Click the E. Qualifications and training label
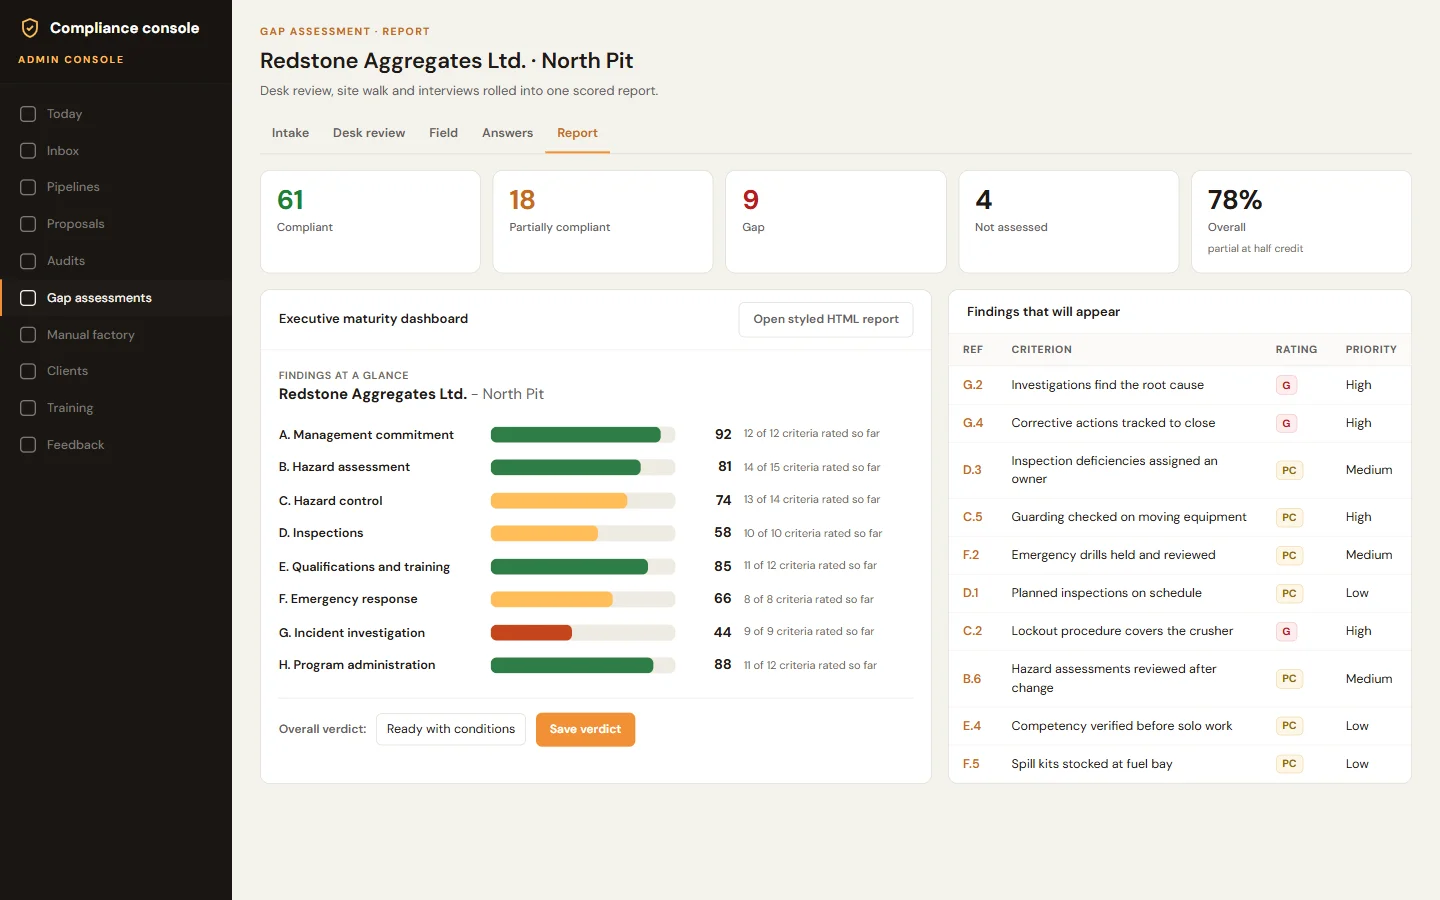 tap(364, 567)
